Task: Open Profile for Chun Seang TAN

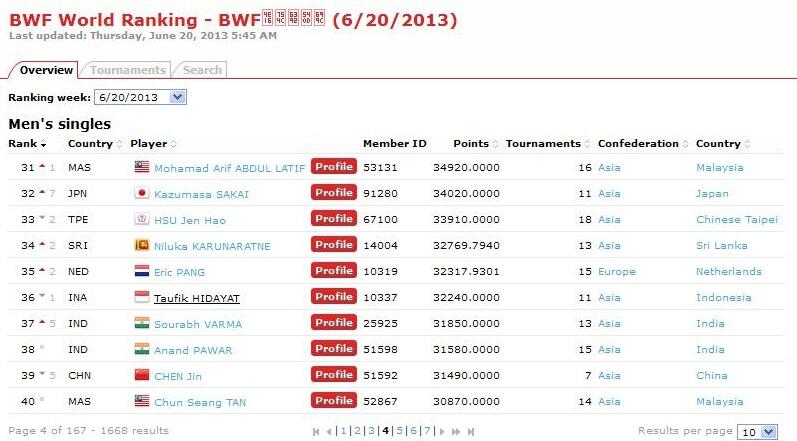Action: pyautogui.click(x=334, y=400)
